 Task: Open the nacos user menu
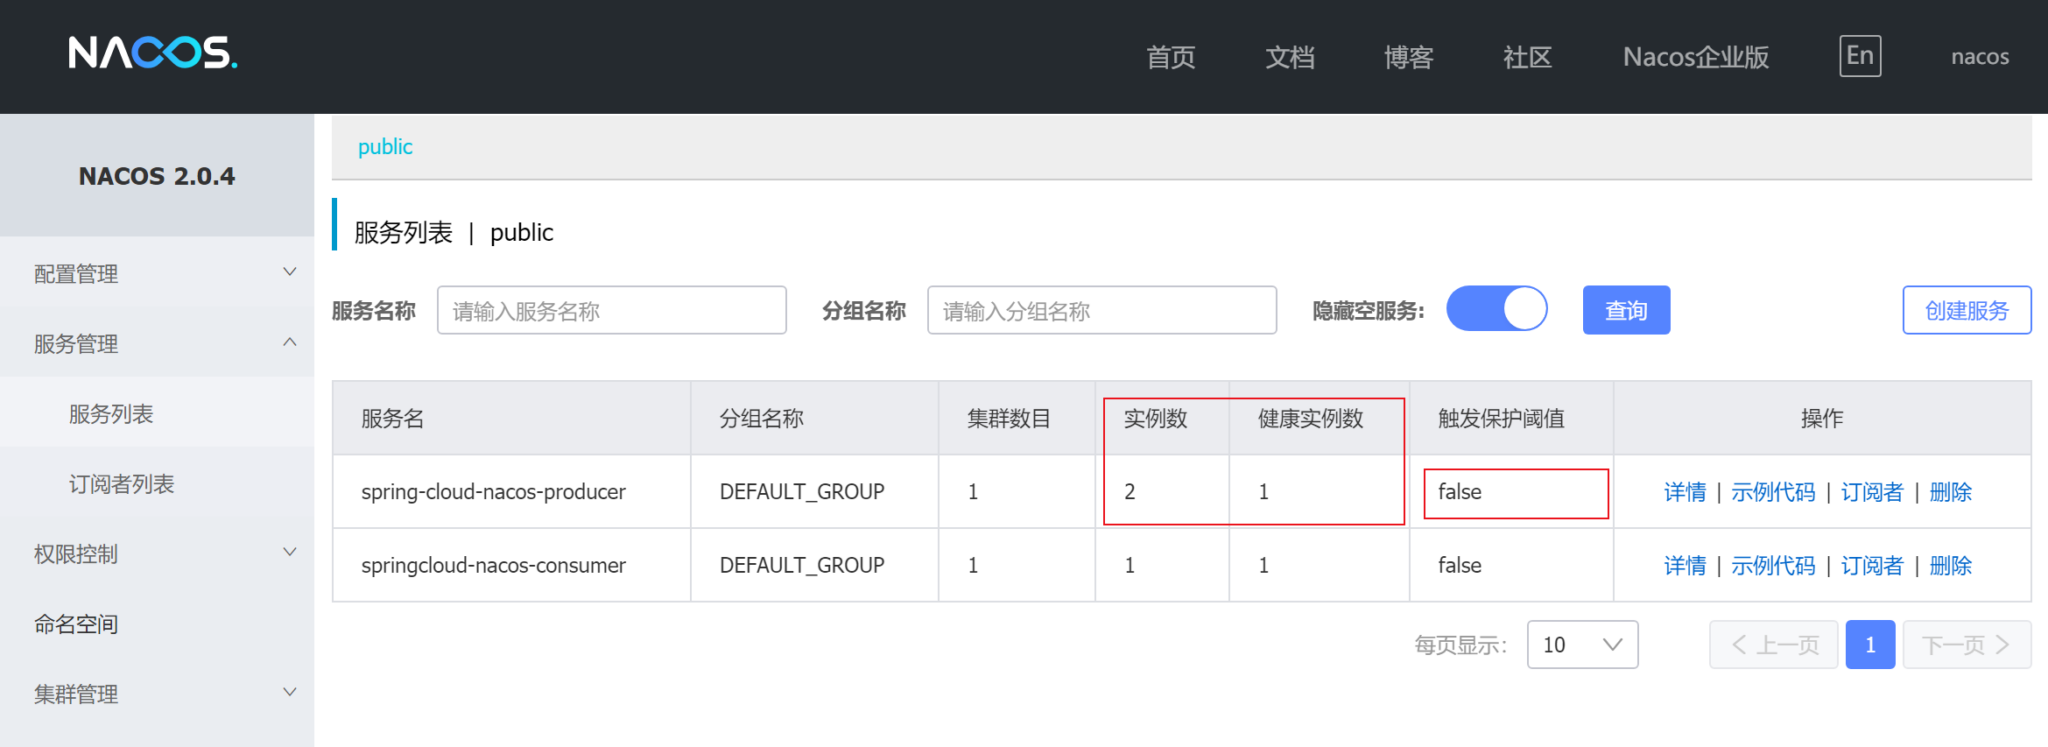pyautogui.click(x=1980, y=57)
